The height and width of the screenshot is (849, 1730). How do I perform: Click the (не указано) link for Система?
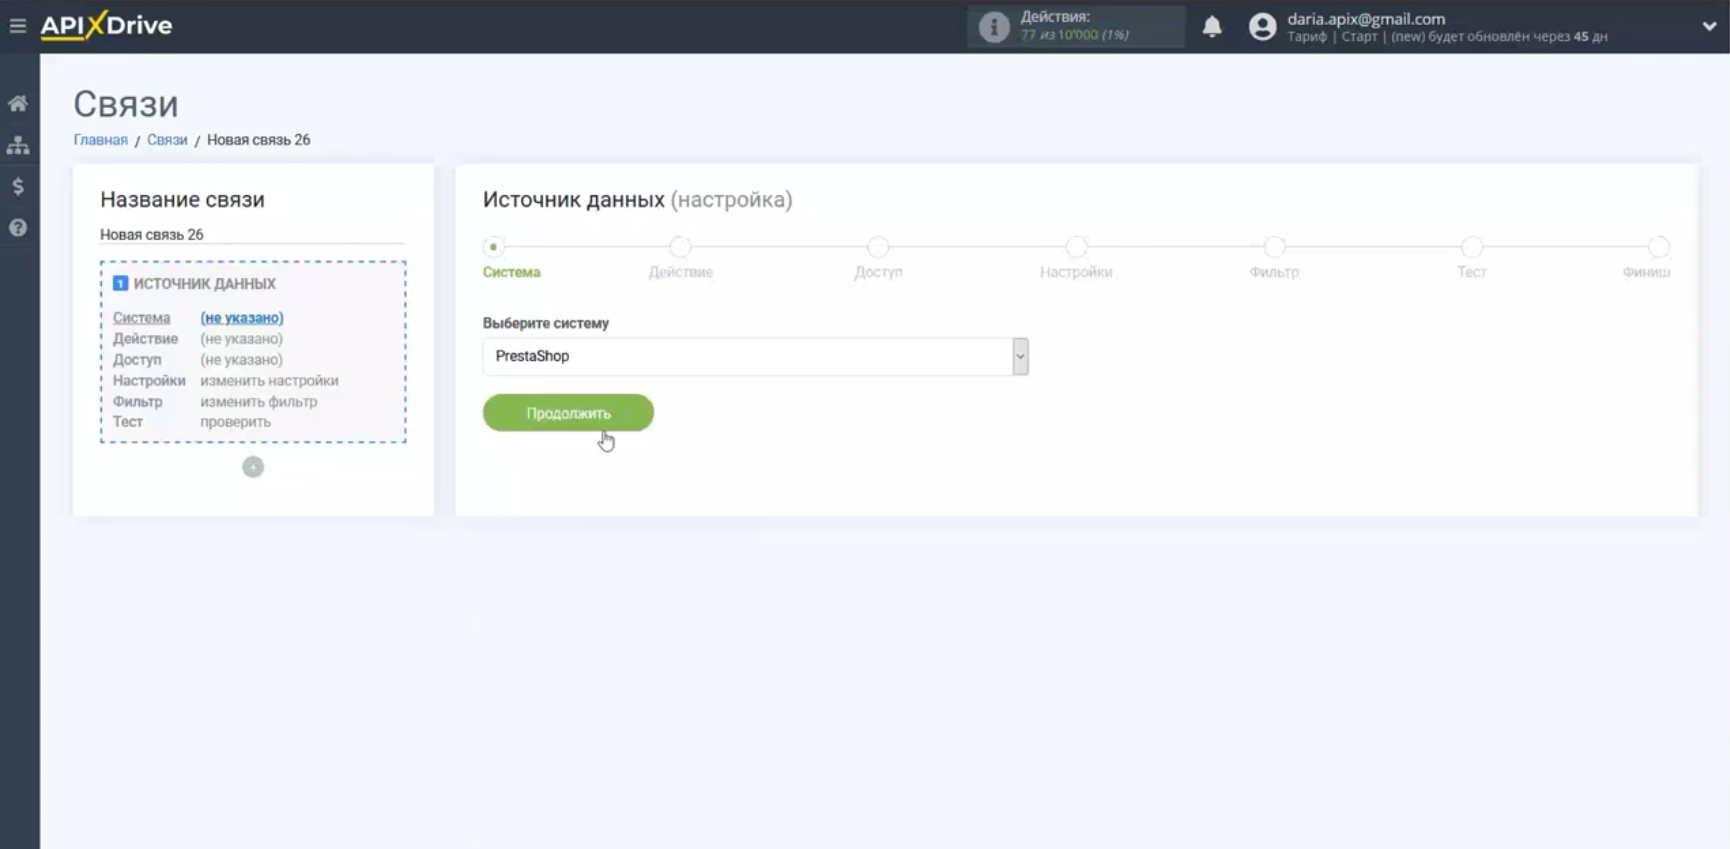(242, 318)
